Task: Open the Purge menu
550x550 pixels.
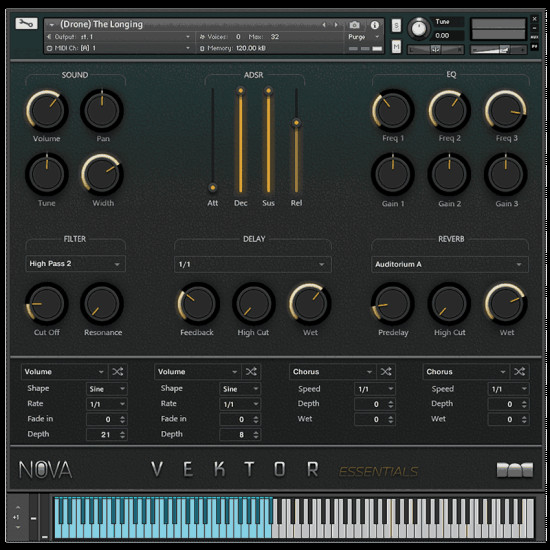Action: point(363,37)
